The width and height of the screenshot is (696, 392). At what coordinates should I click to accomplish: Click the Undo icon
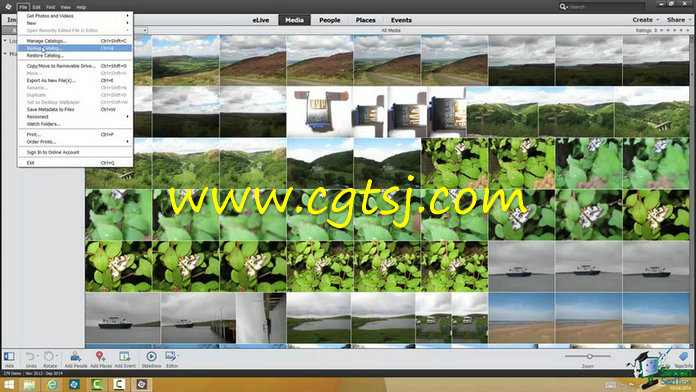(x=30, y=356)
